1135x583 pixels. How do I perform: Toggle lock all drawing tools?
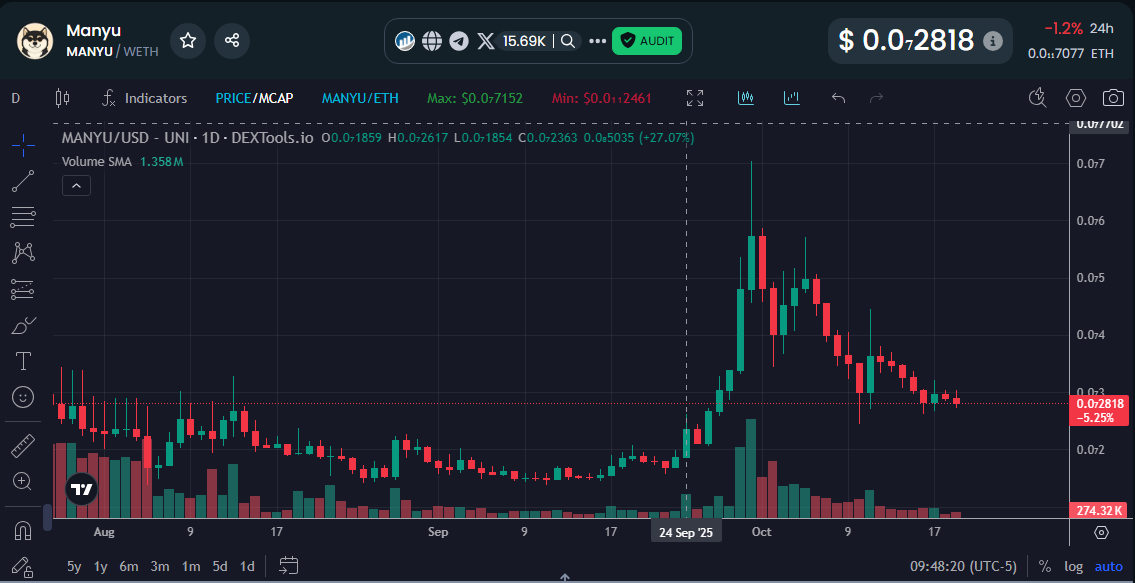pos(23,566)
